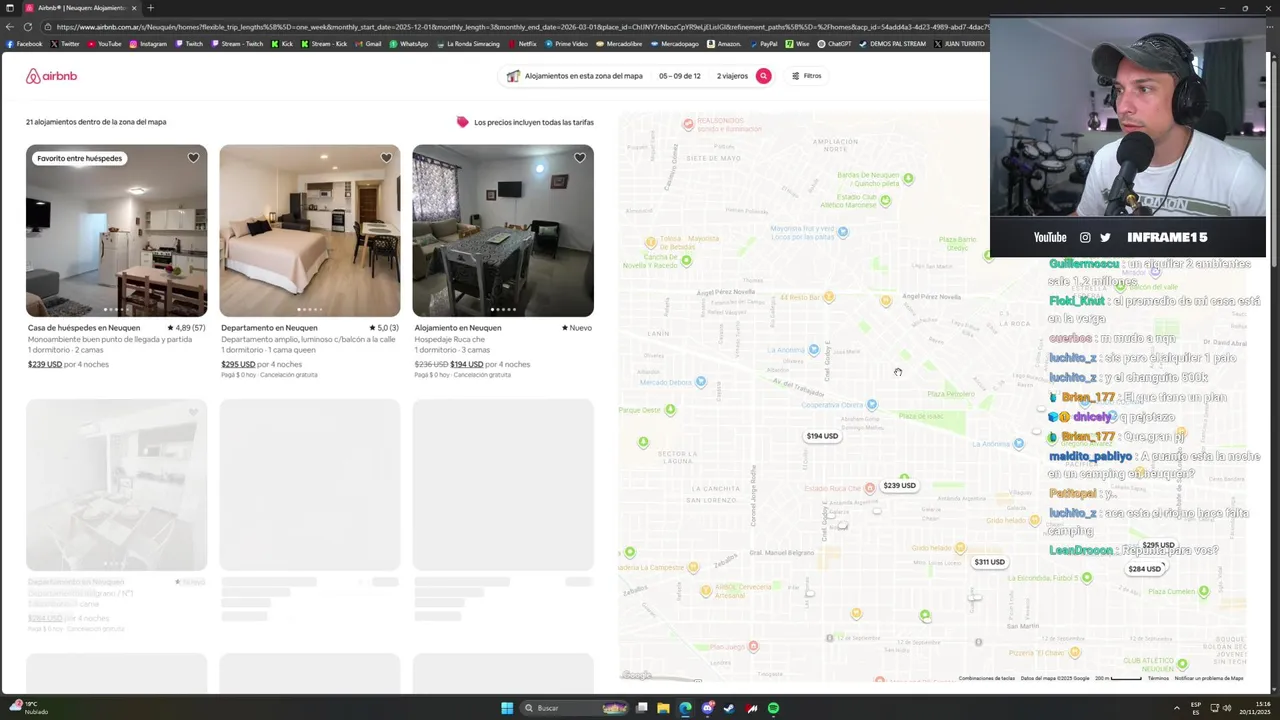
Task: Click '21 alojamientos dentro de la zona del mapa'
Action: point(96,122)
